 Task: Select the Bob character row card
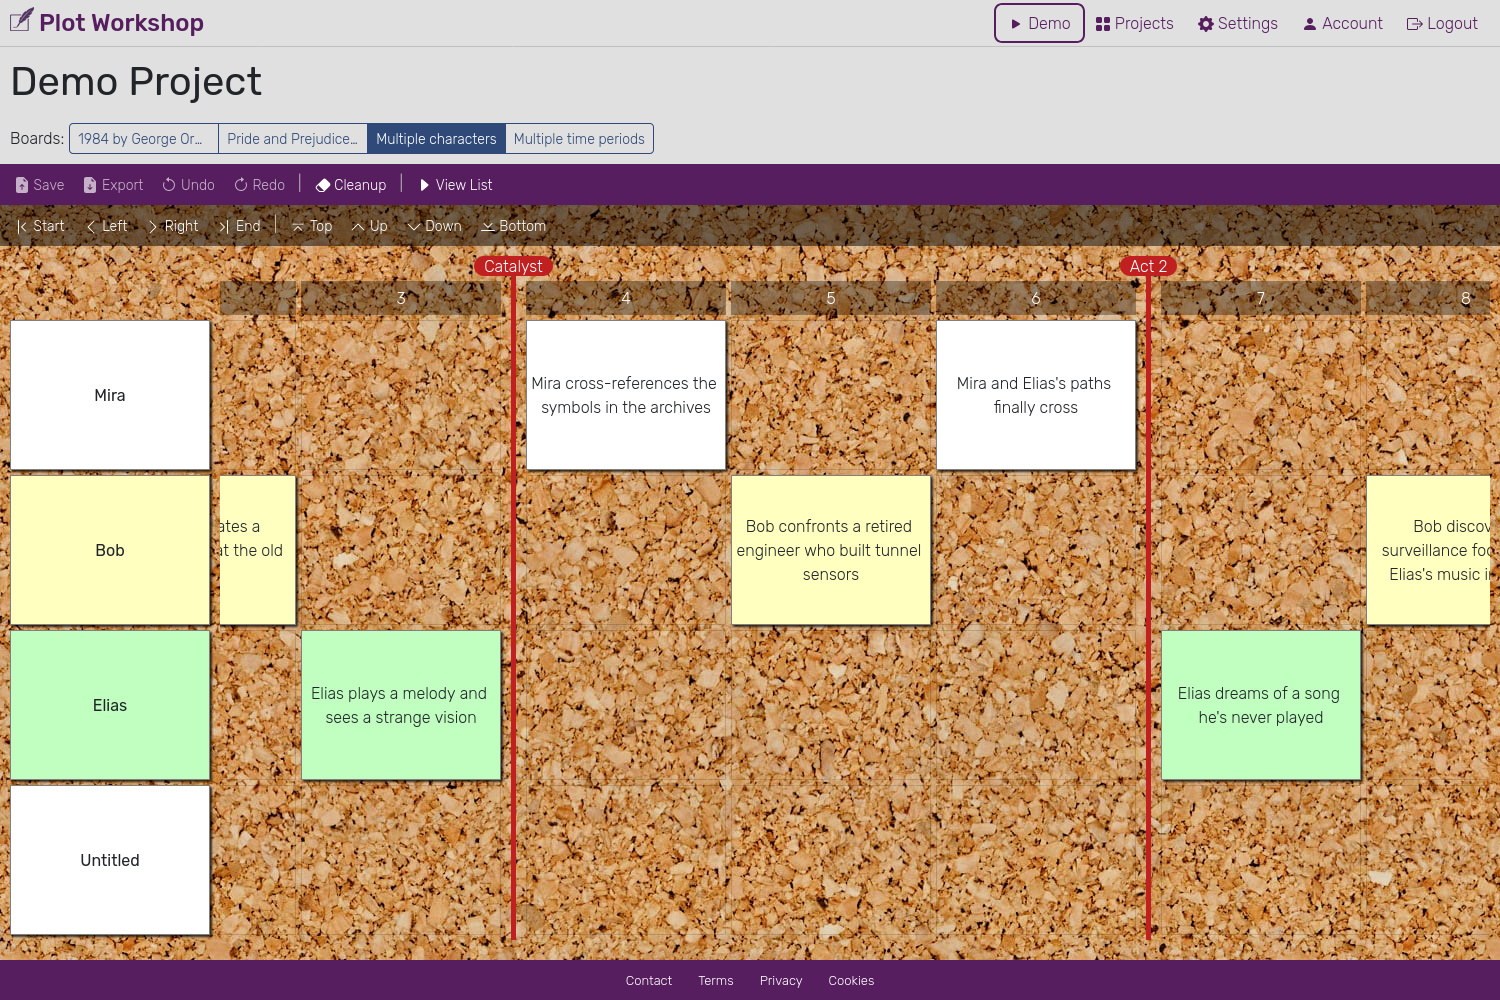click(110, 550)
